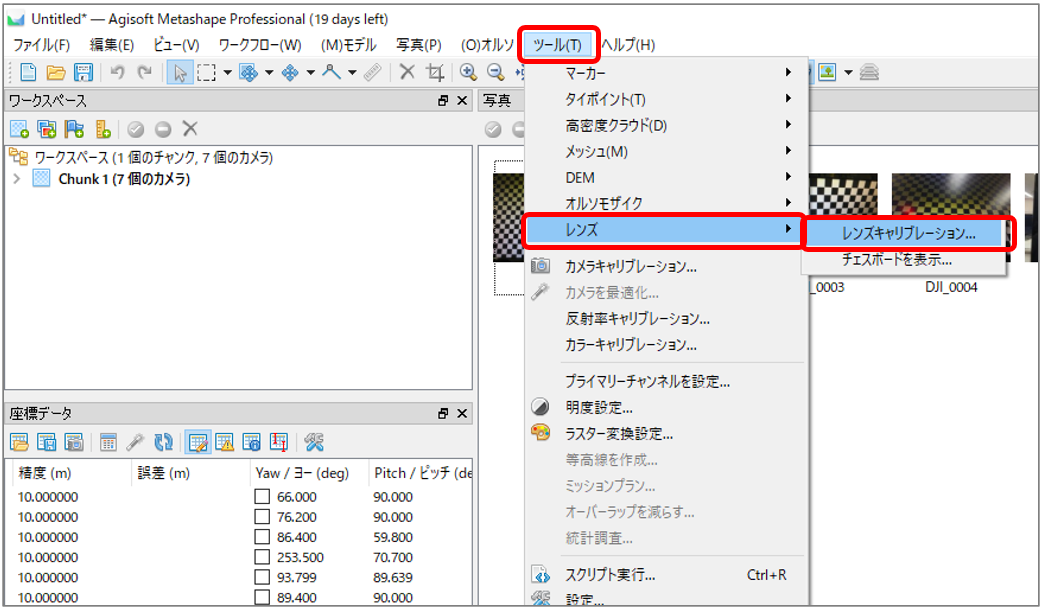The image size is (1042, 609).
Task: Open a project with the folder icon
Action: (56, 72)
